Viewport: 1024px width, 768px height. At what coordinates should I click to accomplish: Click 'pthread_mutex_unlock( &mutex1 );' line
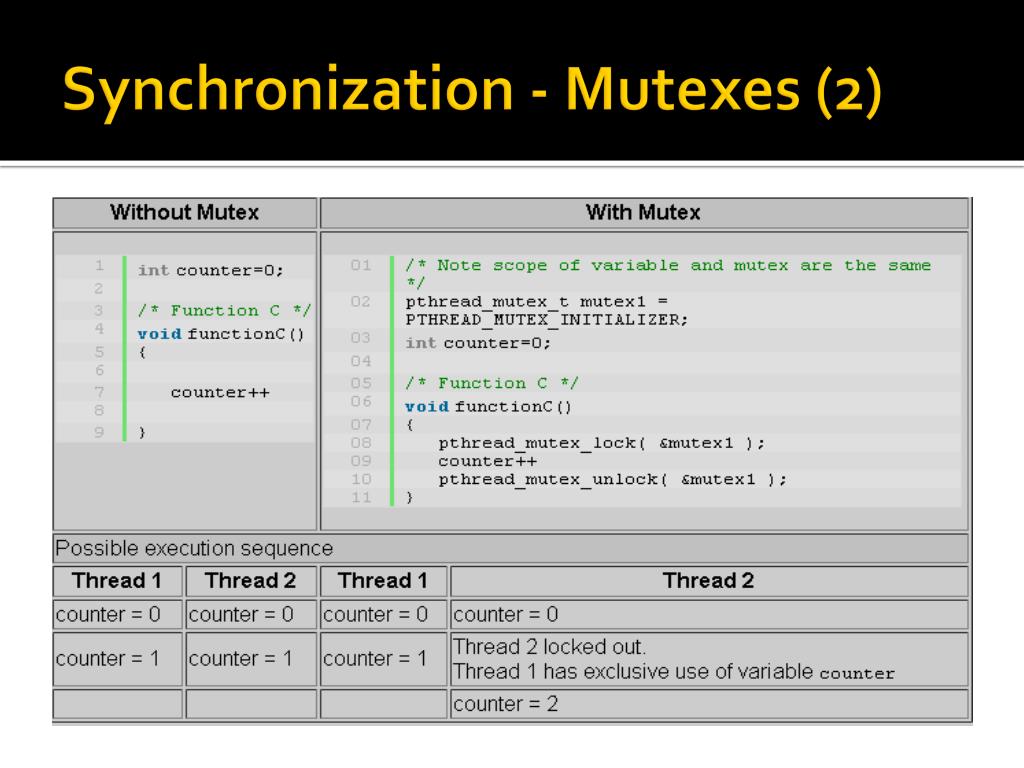613,479
